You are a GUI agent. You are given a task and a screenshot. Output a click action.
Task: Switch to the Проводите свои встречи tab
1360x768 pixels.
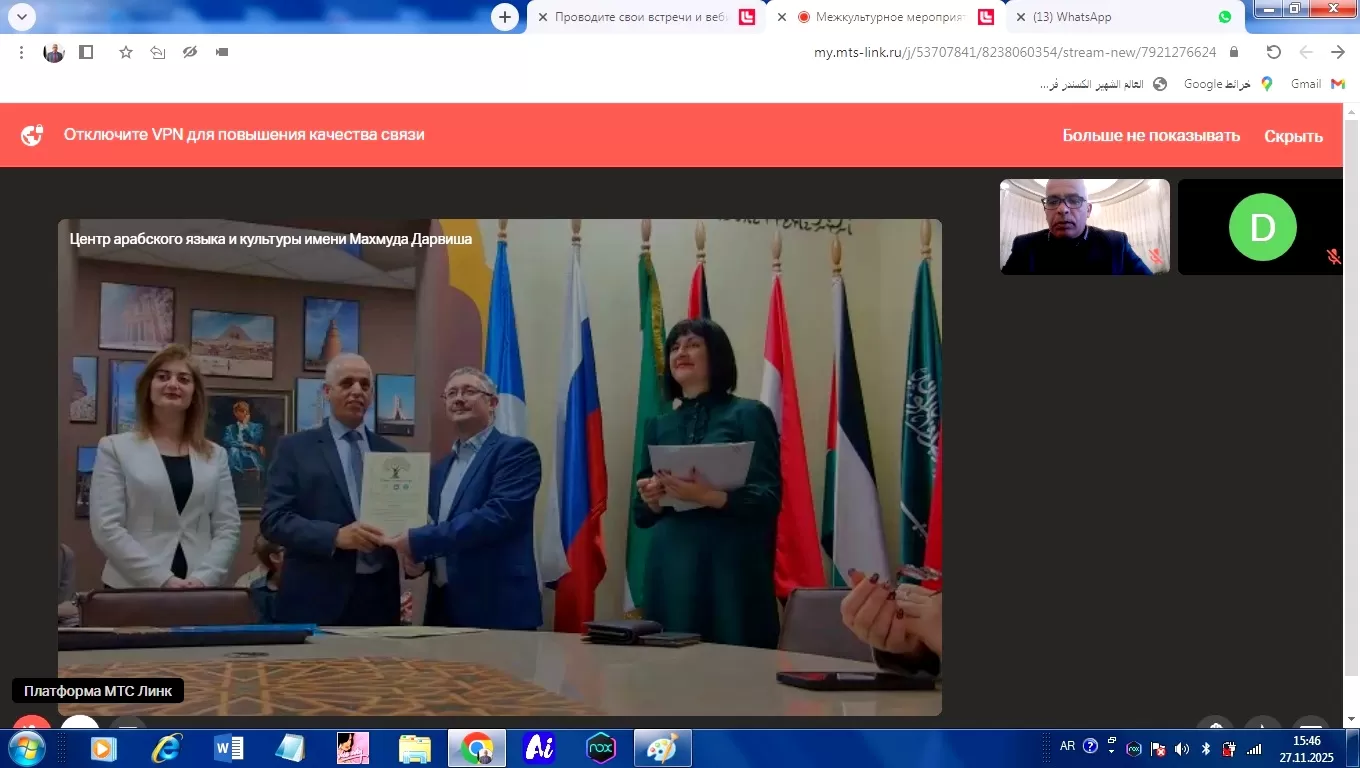coord(640,17)
